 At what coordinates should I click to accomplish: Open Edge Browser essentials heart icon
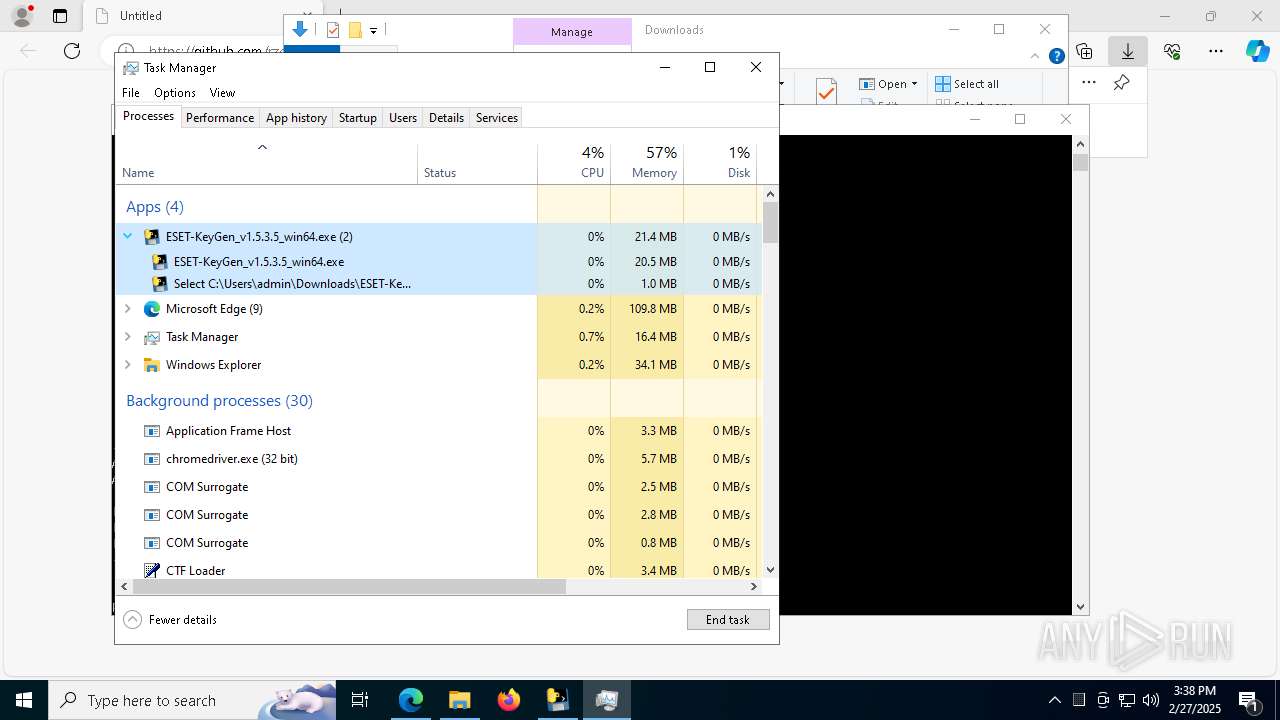pos(1172,51)
